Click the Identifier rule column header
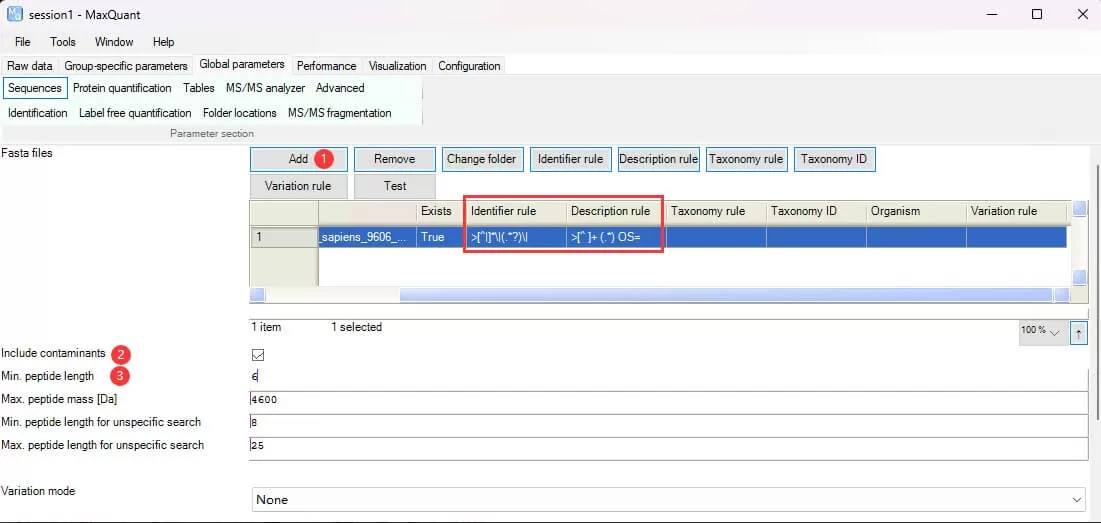This screenshot has height=523, width=1101. 516,211
